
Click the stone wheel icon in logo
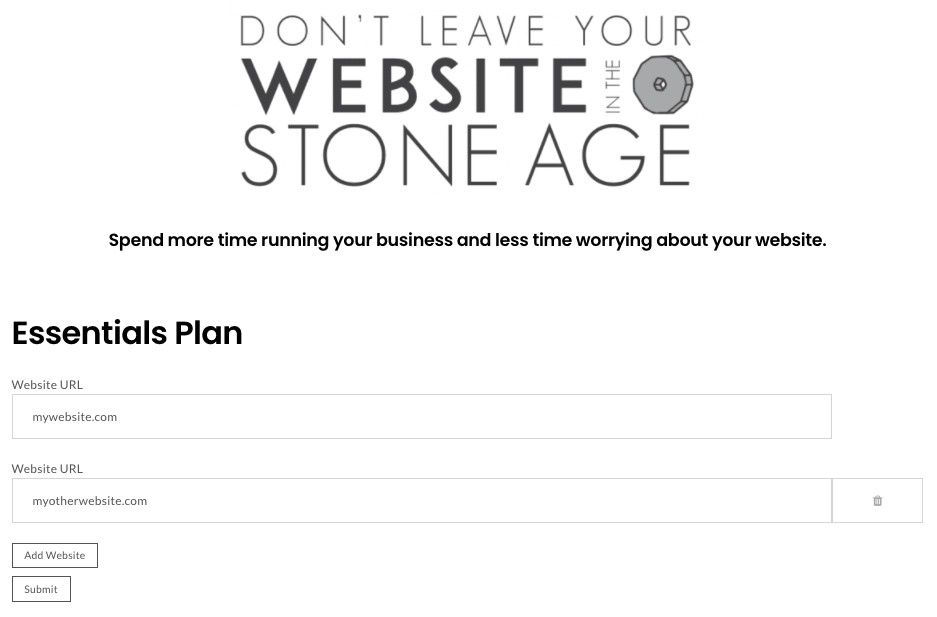pyautogui.click(x=663, y=85)
